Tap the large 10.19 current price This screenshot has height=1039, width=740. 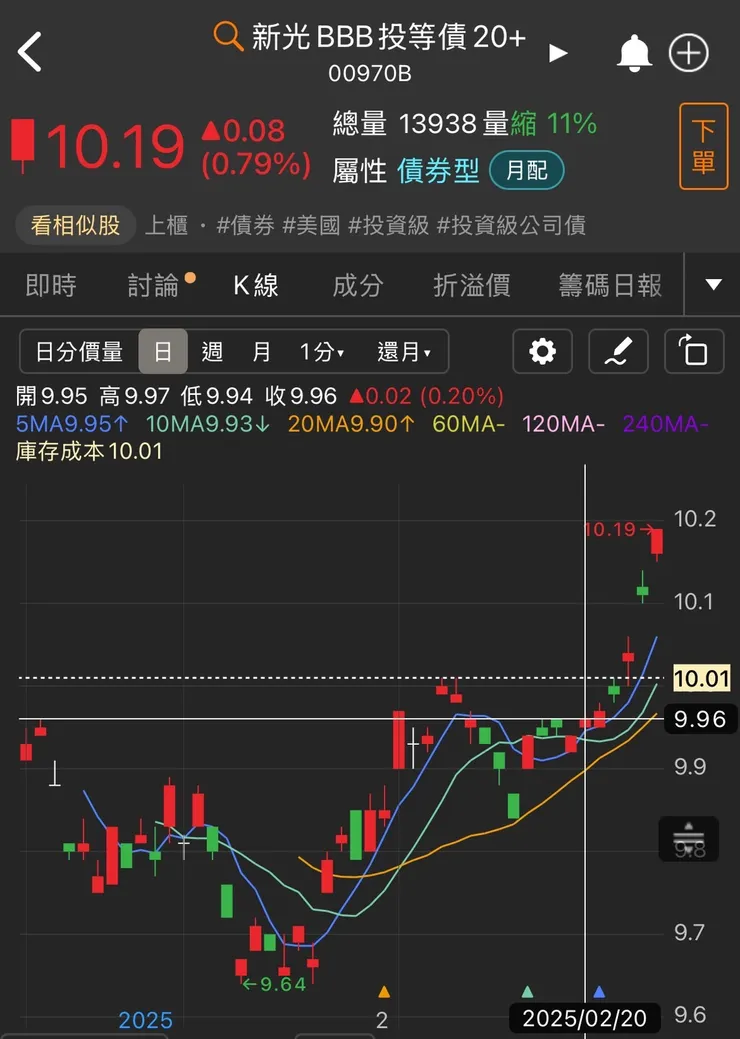(115, 146)
